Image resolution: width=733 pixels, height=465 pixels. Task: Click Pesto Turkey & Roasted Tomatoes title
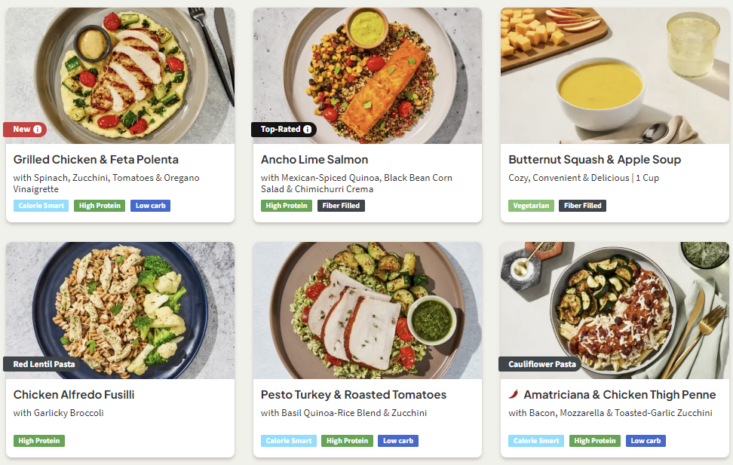coord(353,395)
